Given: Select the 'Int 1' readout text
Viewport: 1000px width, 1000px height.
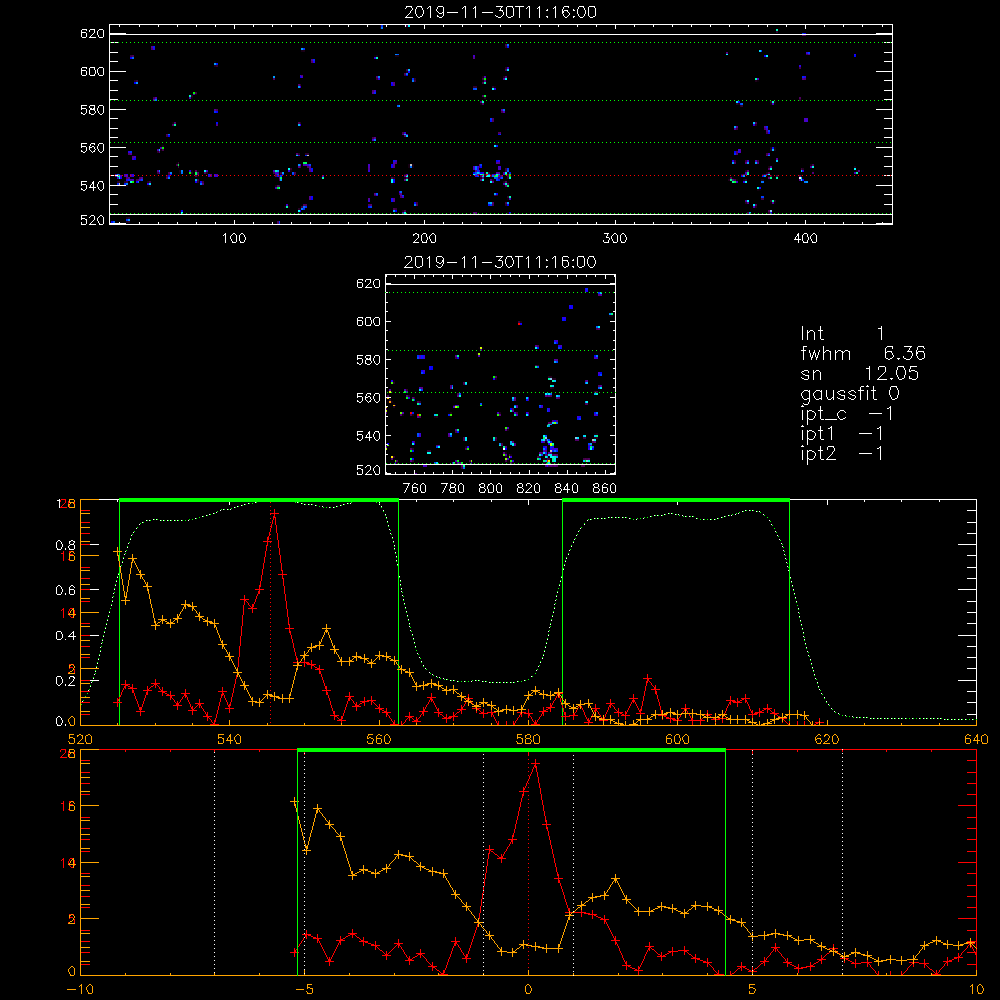Looking at the screenshot, I should [842, 334].
